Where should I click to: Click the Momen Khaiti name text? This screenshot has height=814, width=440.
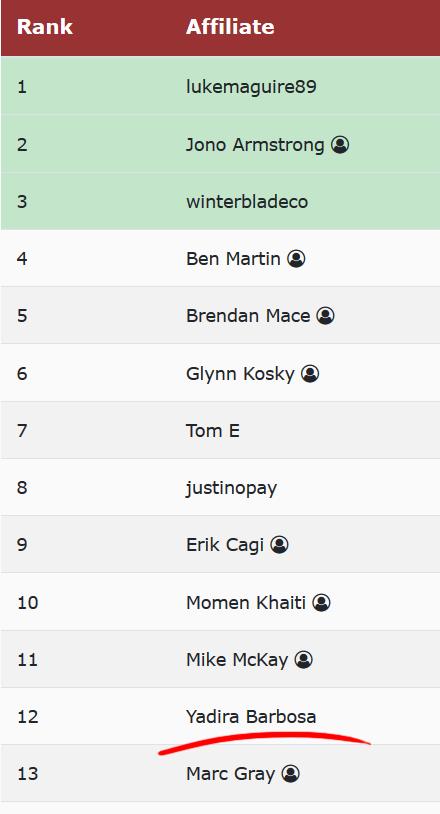pos(246,603)
